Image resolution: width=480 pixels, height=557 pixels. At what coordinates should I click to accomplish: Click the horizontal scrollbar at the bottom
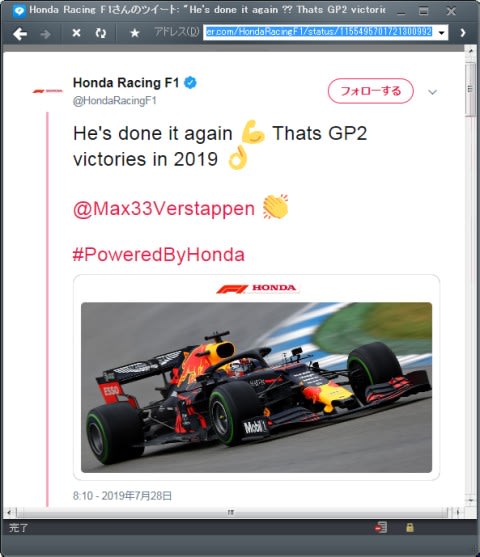pyautogui.click(x=231, y=512)
